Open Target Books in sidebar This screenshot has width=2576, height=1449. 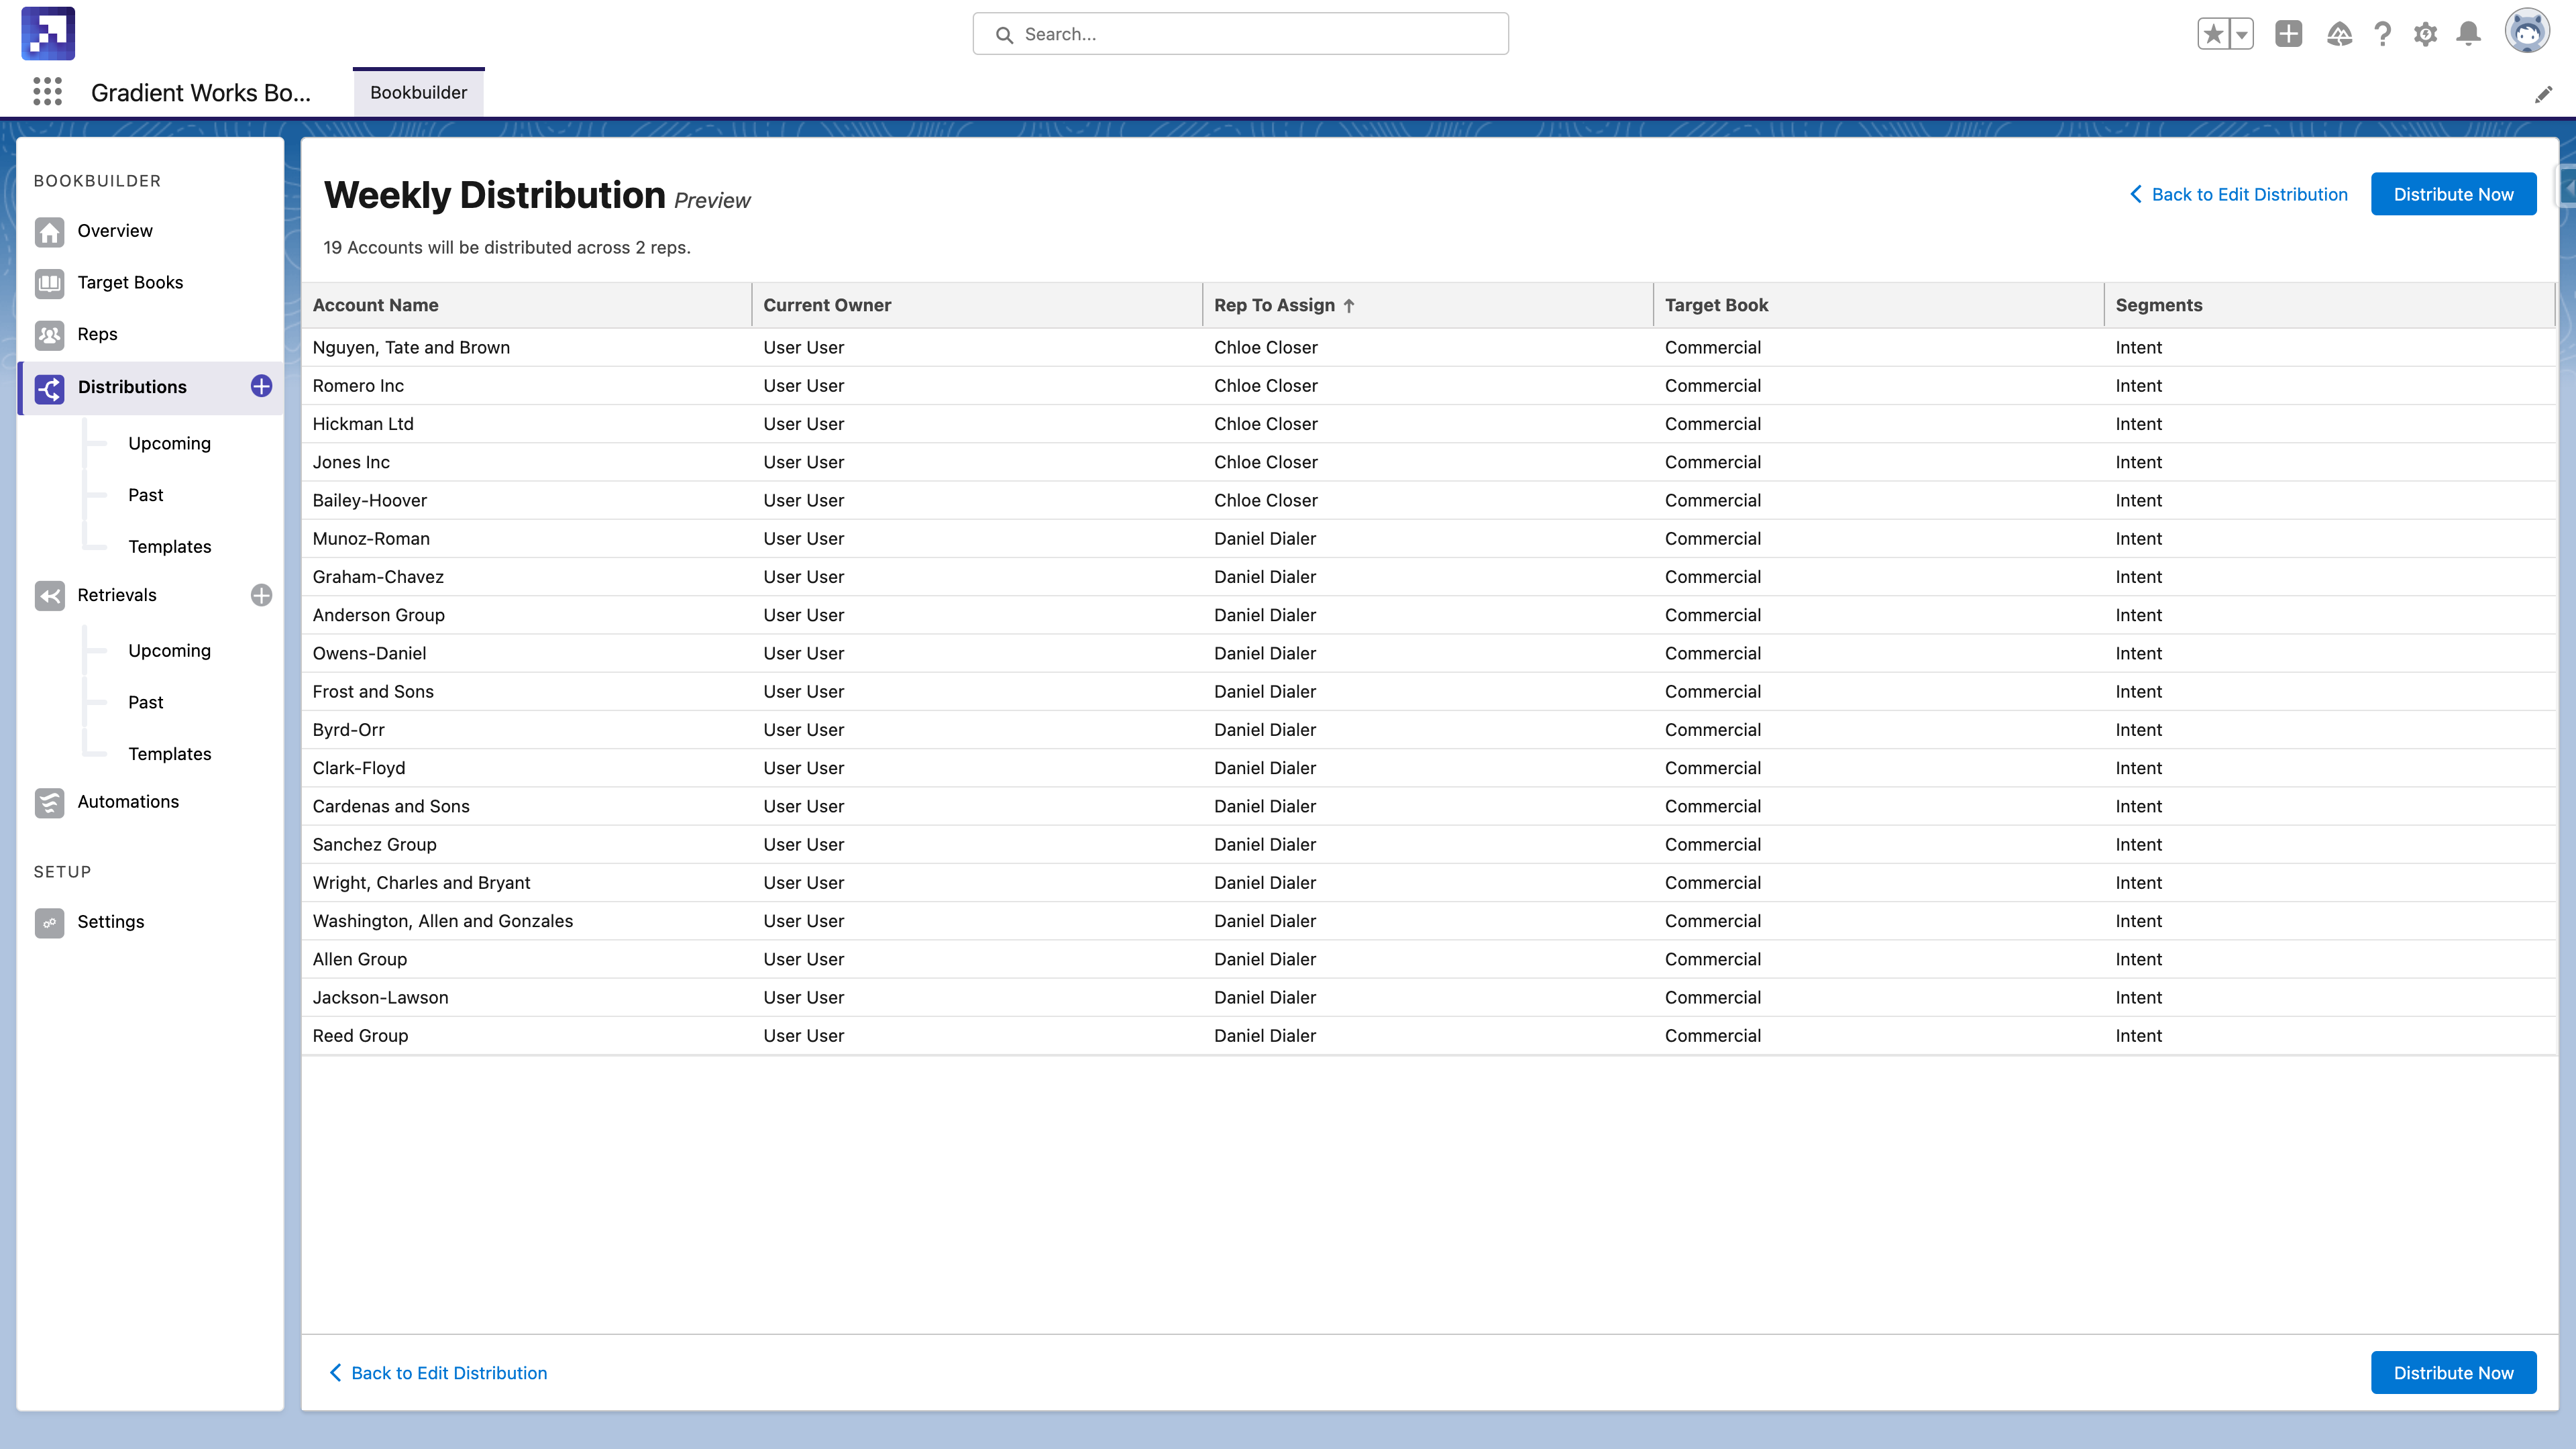130,282
